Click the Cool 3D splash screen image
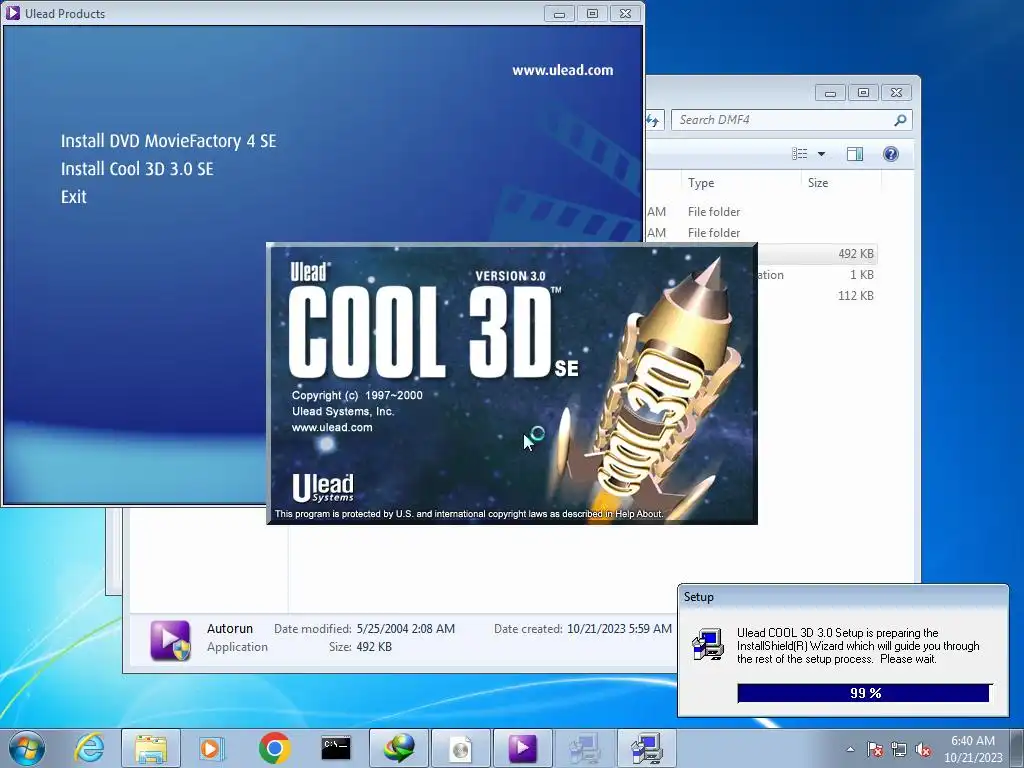This screenshot has height=768, width=1024. coord(512,383)
